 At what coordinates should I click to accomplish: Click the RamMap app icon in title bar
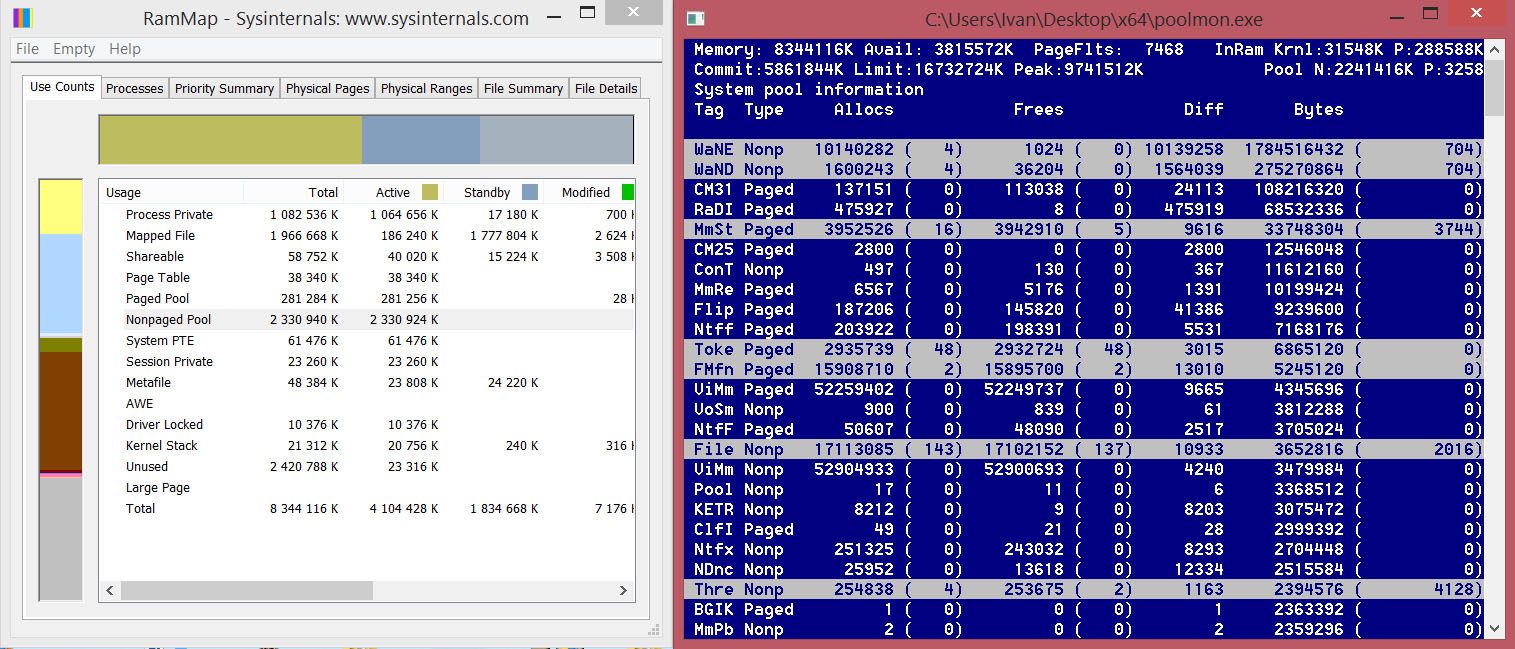point(20,17)
